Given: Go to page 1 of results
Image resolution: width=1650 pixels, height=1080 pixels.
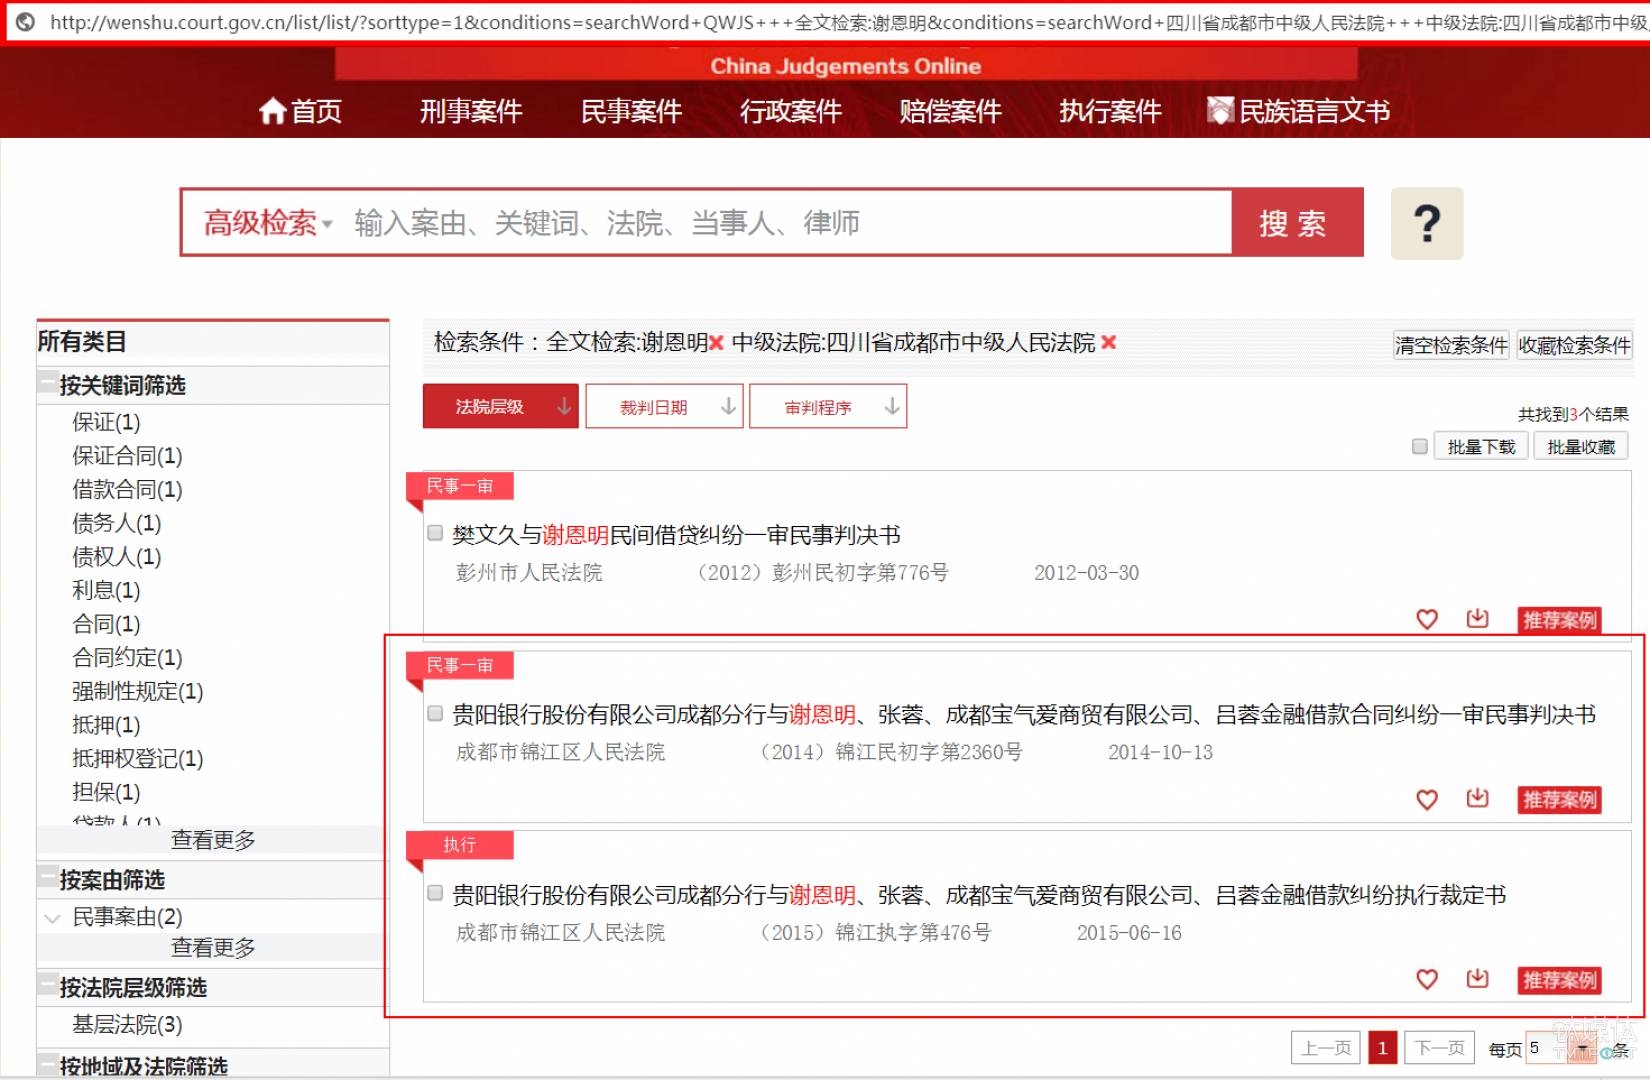Looking at the screenshot, I should point(1382,1047).
